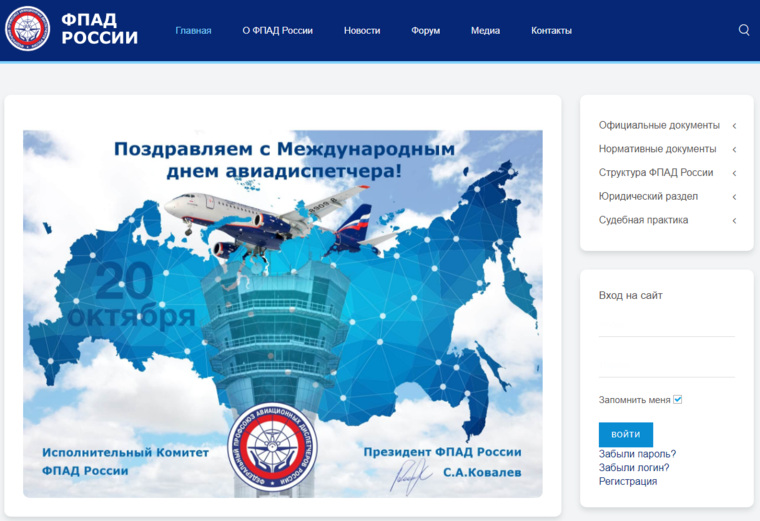This screenshot has width=760, height=521.
Task: Focus the password input field
Action: pos(666,366)
